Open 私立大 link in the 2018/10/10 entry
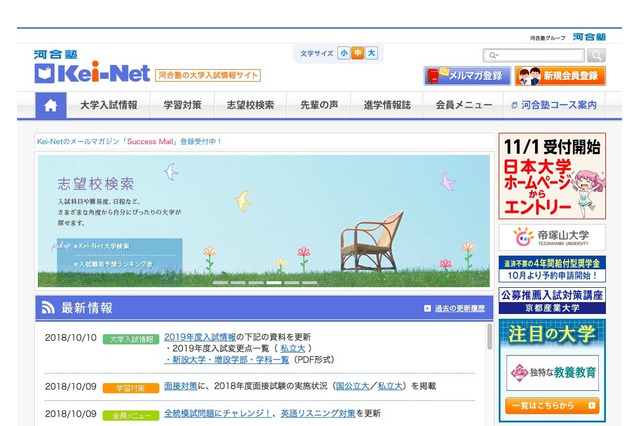This screenshot has height=426, width=640. point(293,348)
